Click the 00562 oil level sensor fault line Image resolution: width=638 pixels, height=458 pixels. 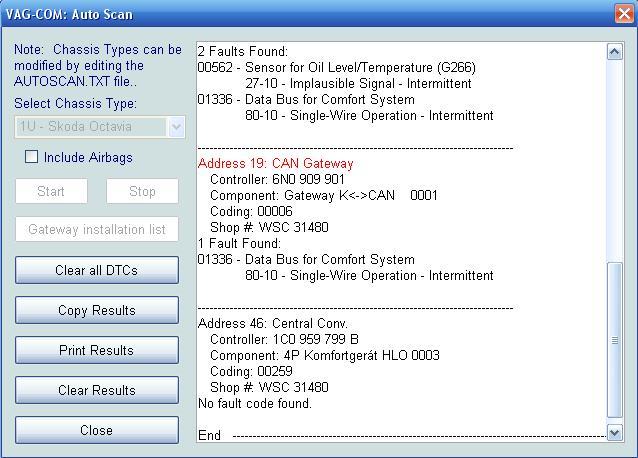pyautogui.click(x=336, y=68)
